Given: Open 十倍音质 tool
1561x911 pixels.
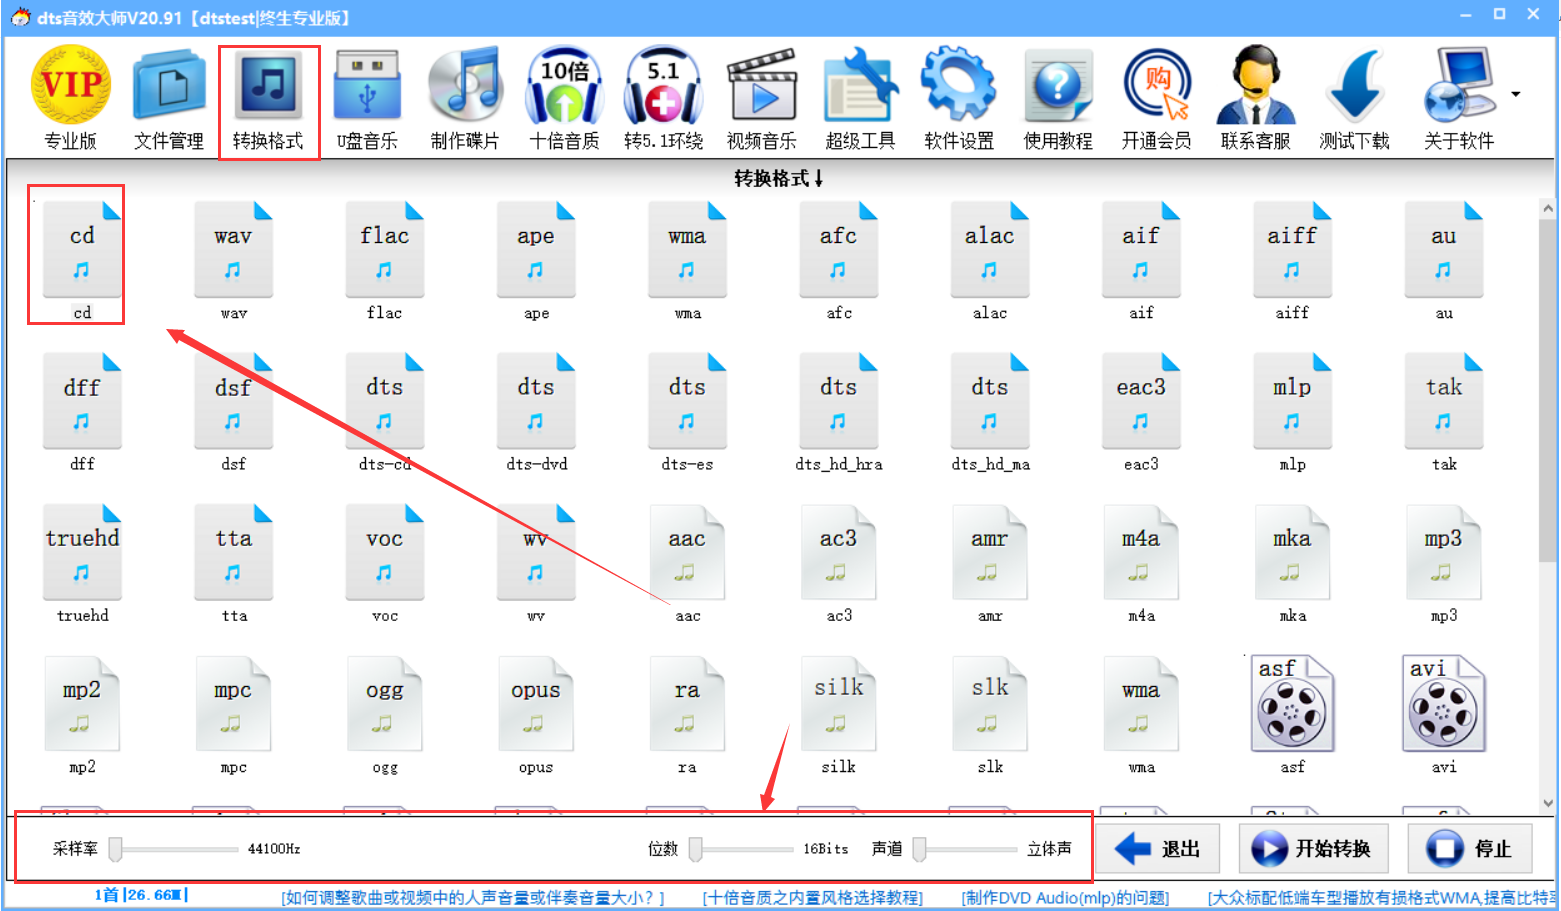Looking at the screenshot, I should 564,99.
